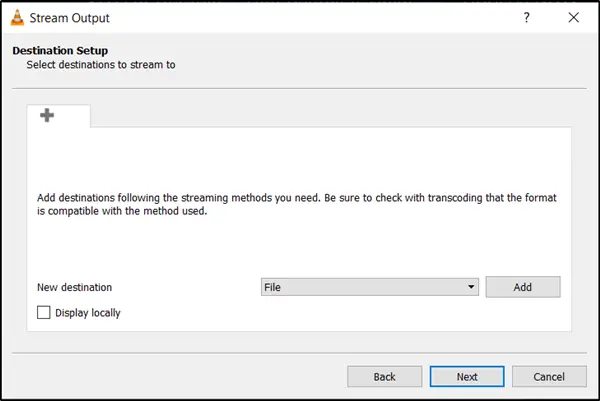Image resolution: width=600 pixels, height=401 pixels.
Task: Click the New destination label
Action: coord(75,287)
